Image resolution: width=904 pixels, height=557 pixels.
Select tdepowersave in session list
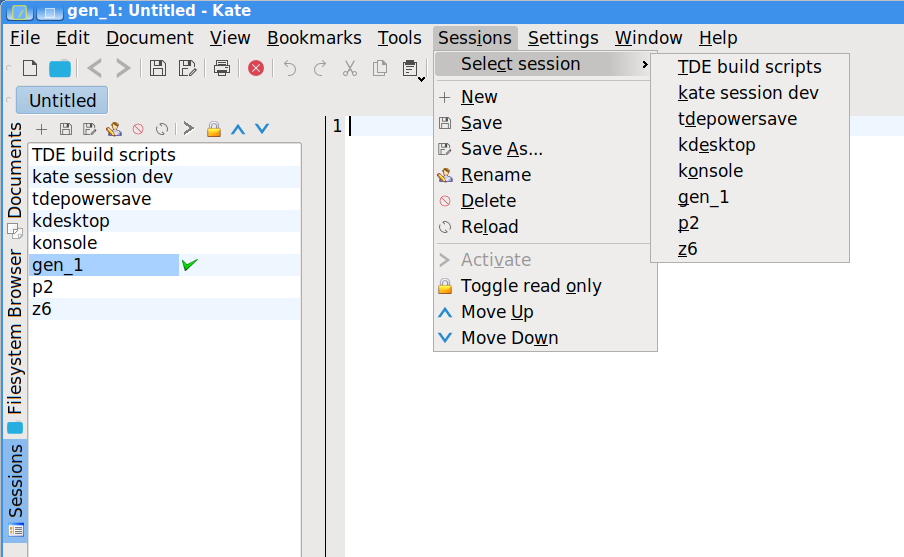[165, 199]
